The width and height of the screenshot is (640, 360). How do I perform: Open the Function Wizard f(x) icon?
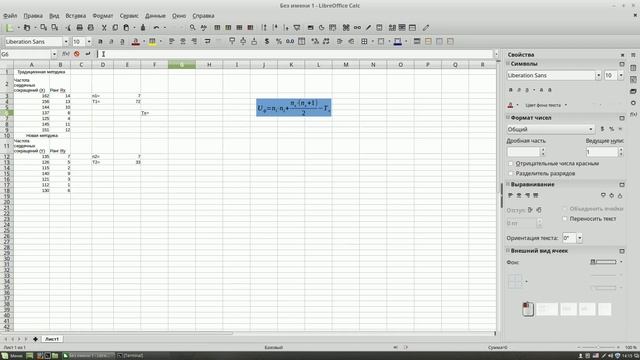66,54
